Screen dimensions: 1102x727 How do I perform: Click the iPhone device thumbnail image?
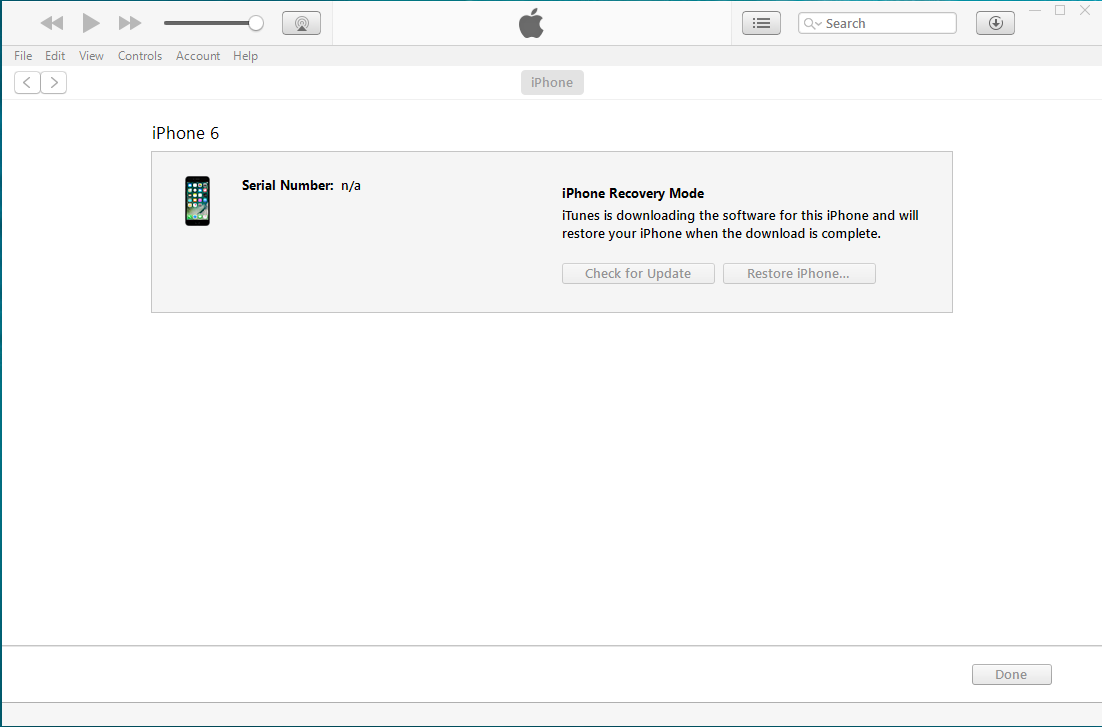point(197,200)
